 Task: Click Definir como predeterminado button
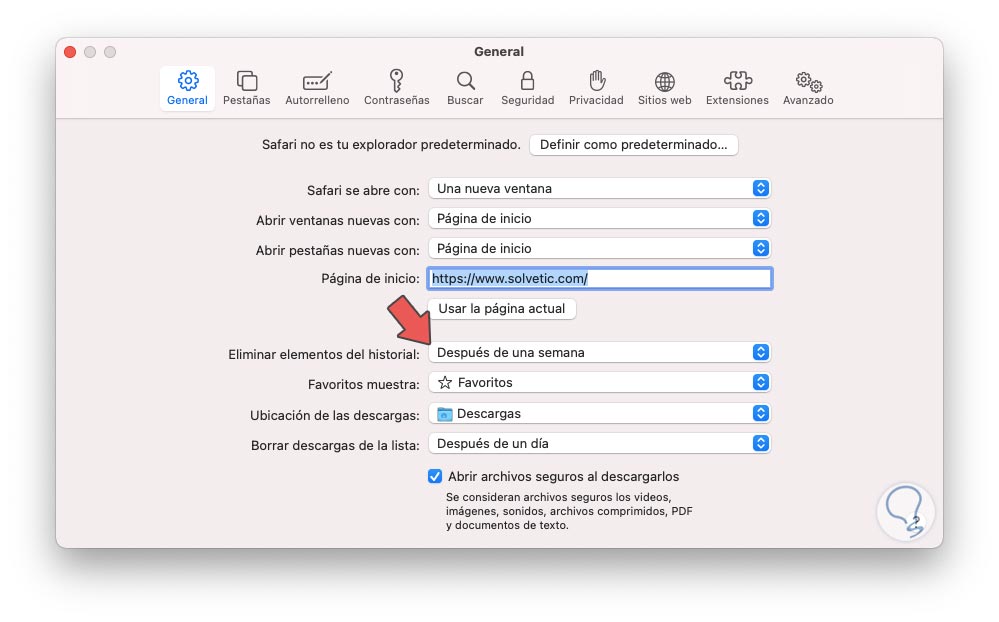click(x=633, y=145)
